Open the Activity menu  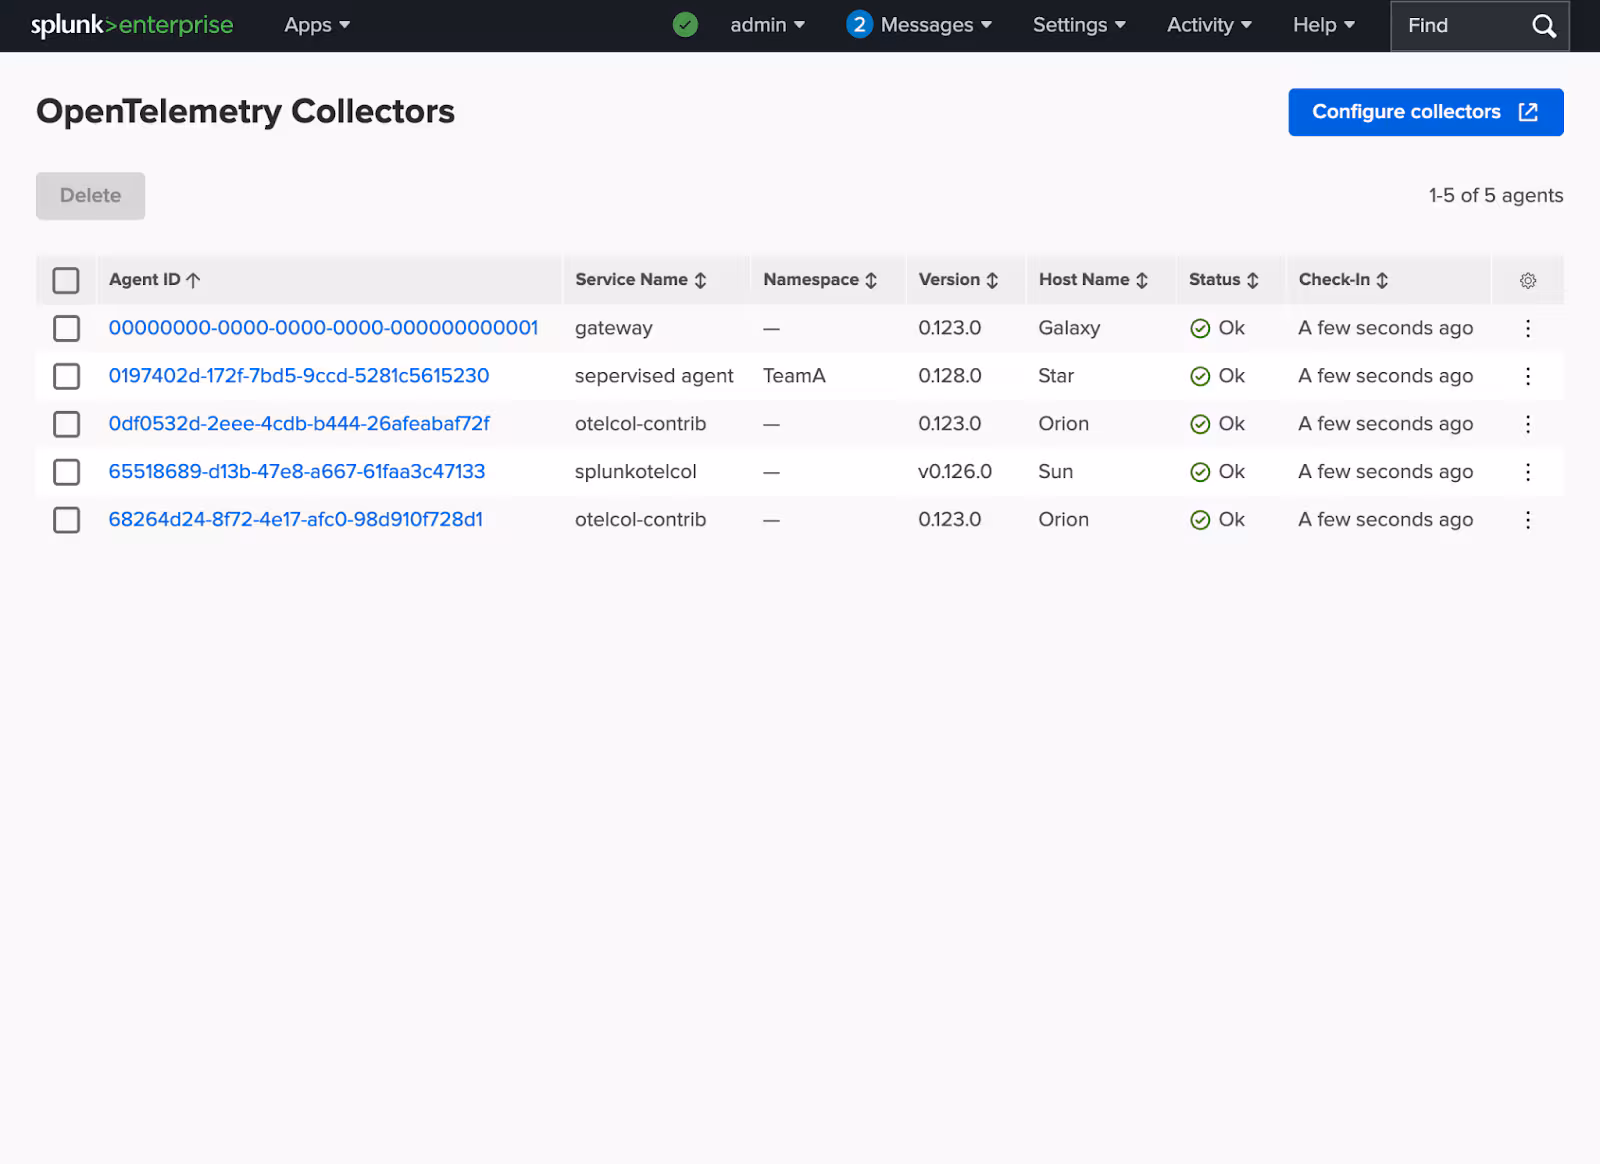point(1208,25)
